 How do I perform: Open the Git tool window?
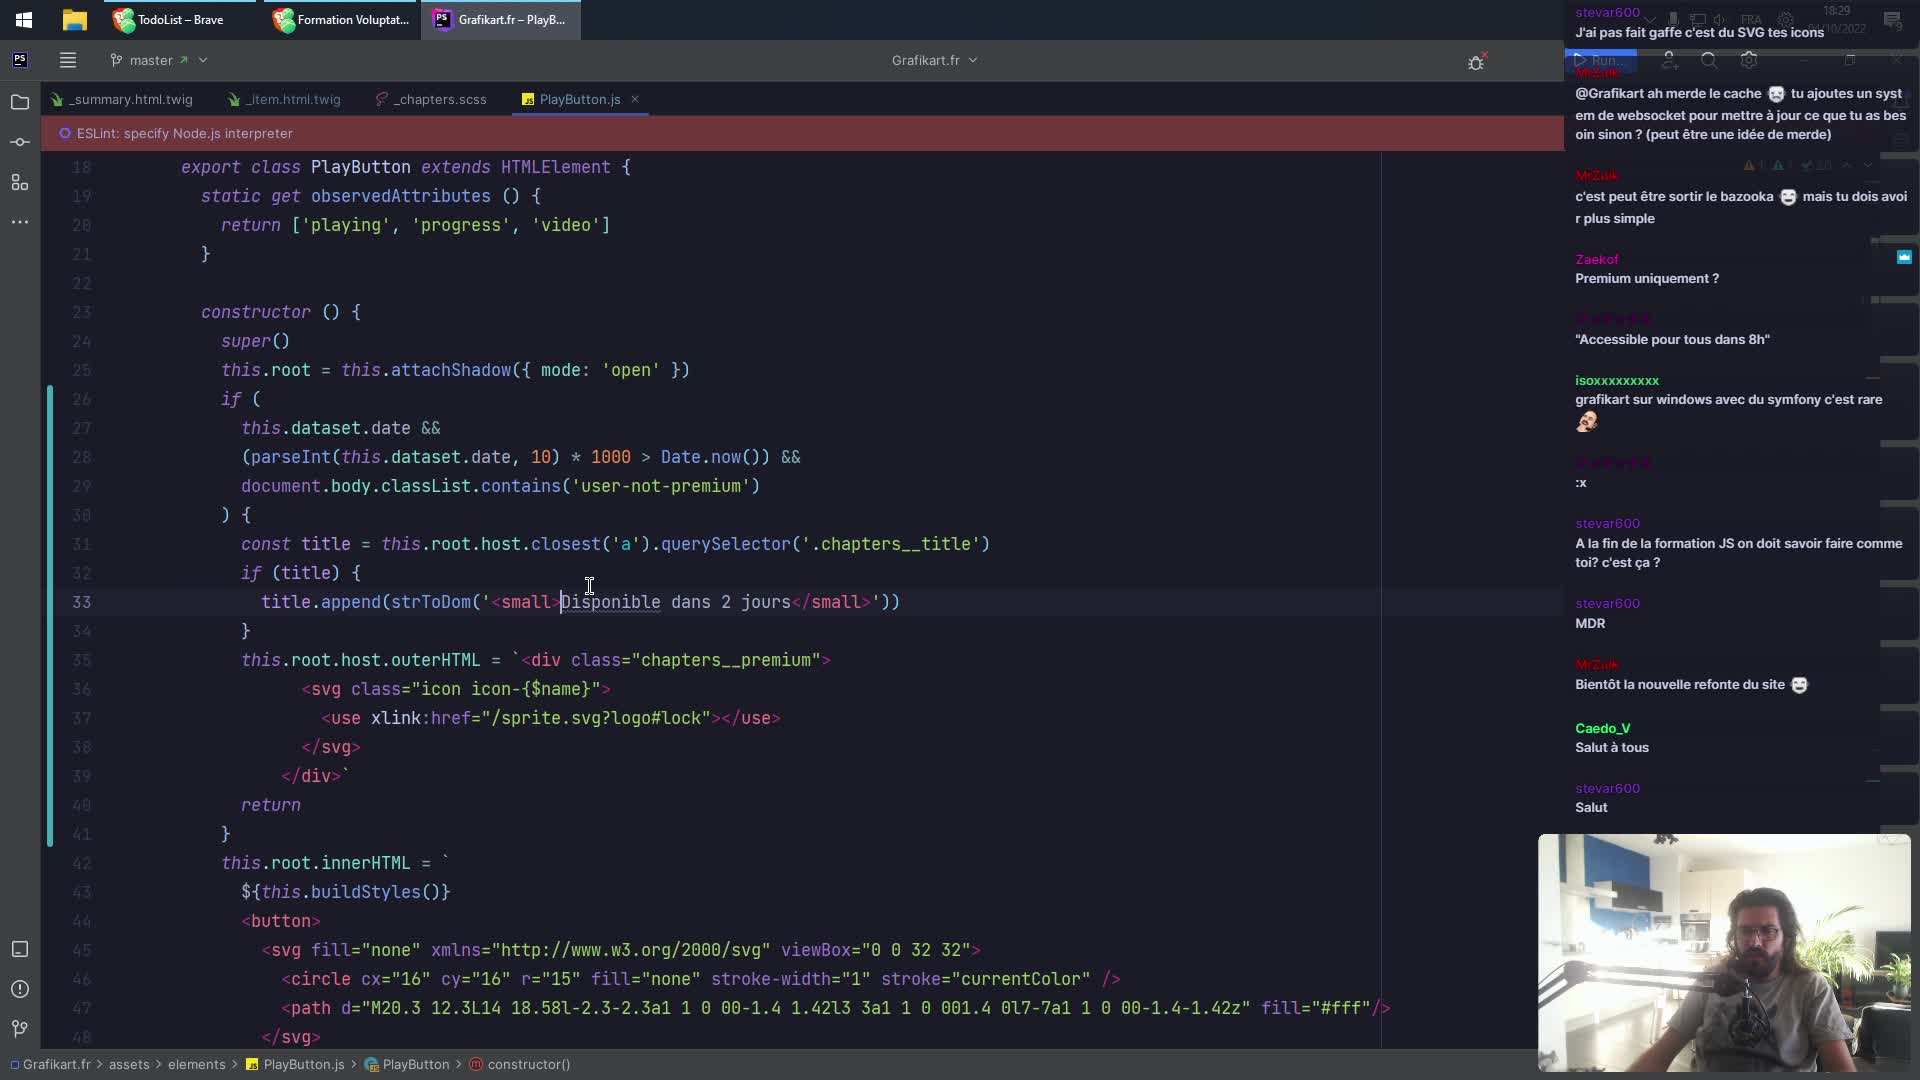(x=20, y=1028)
